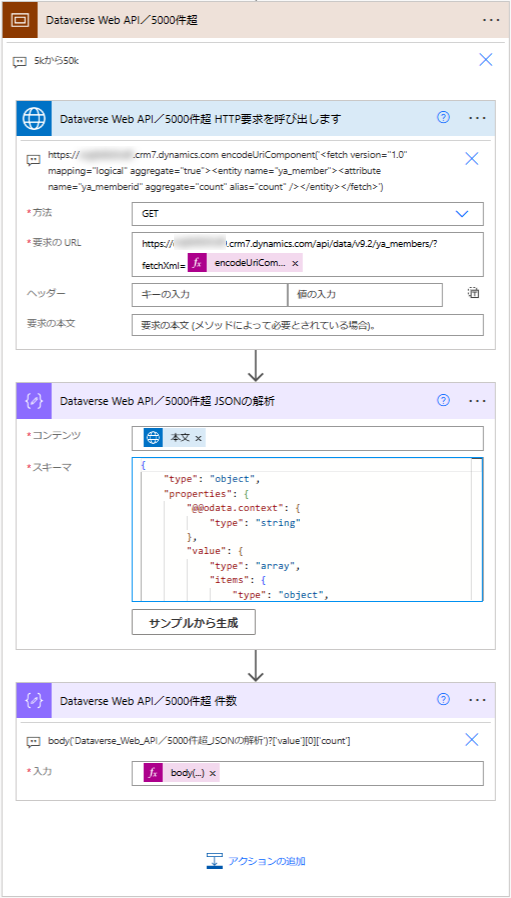This screenshot has width=511, height=898.
Task: Click the fx icon of encodeUriCom token
Action: point(197,263)
